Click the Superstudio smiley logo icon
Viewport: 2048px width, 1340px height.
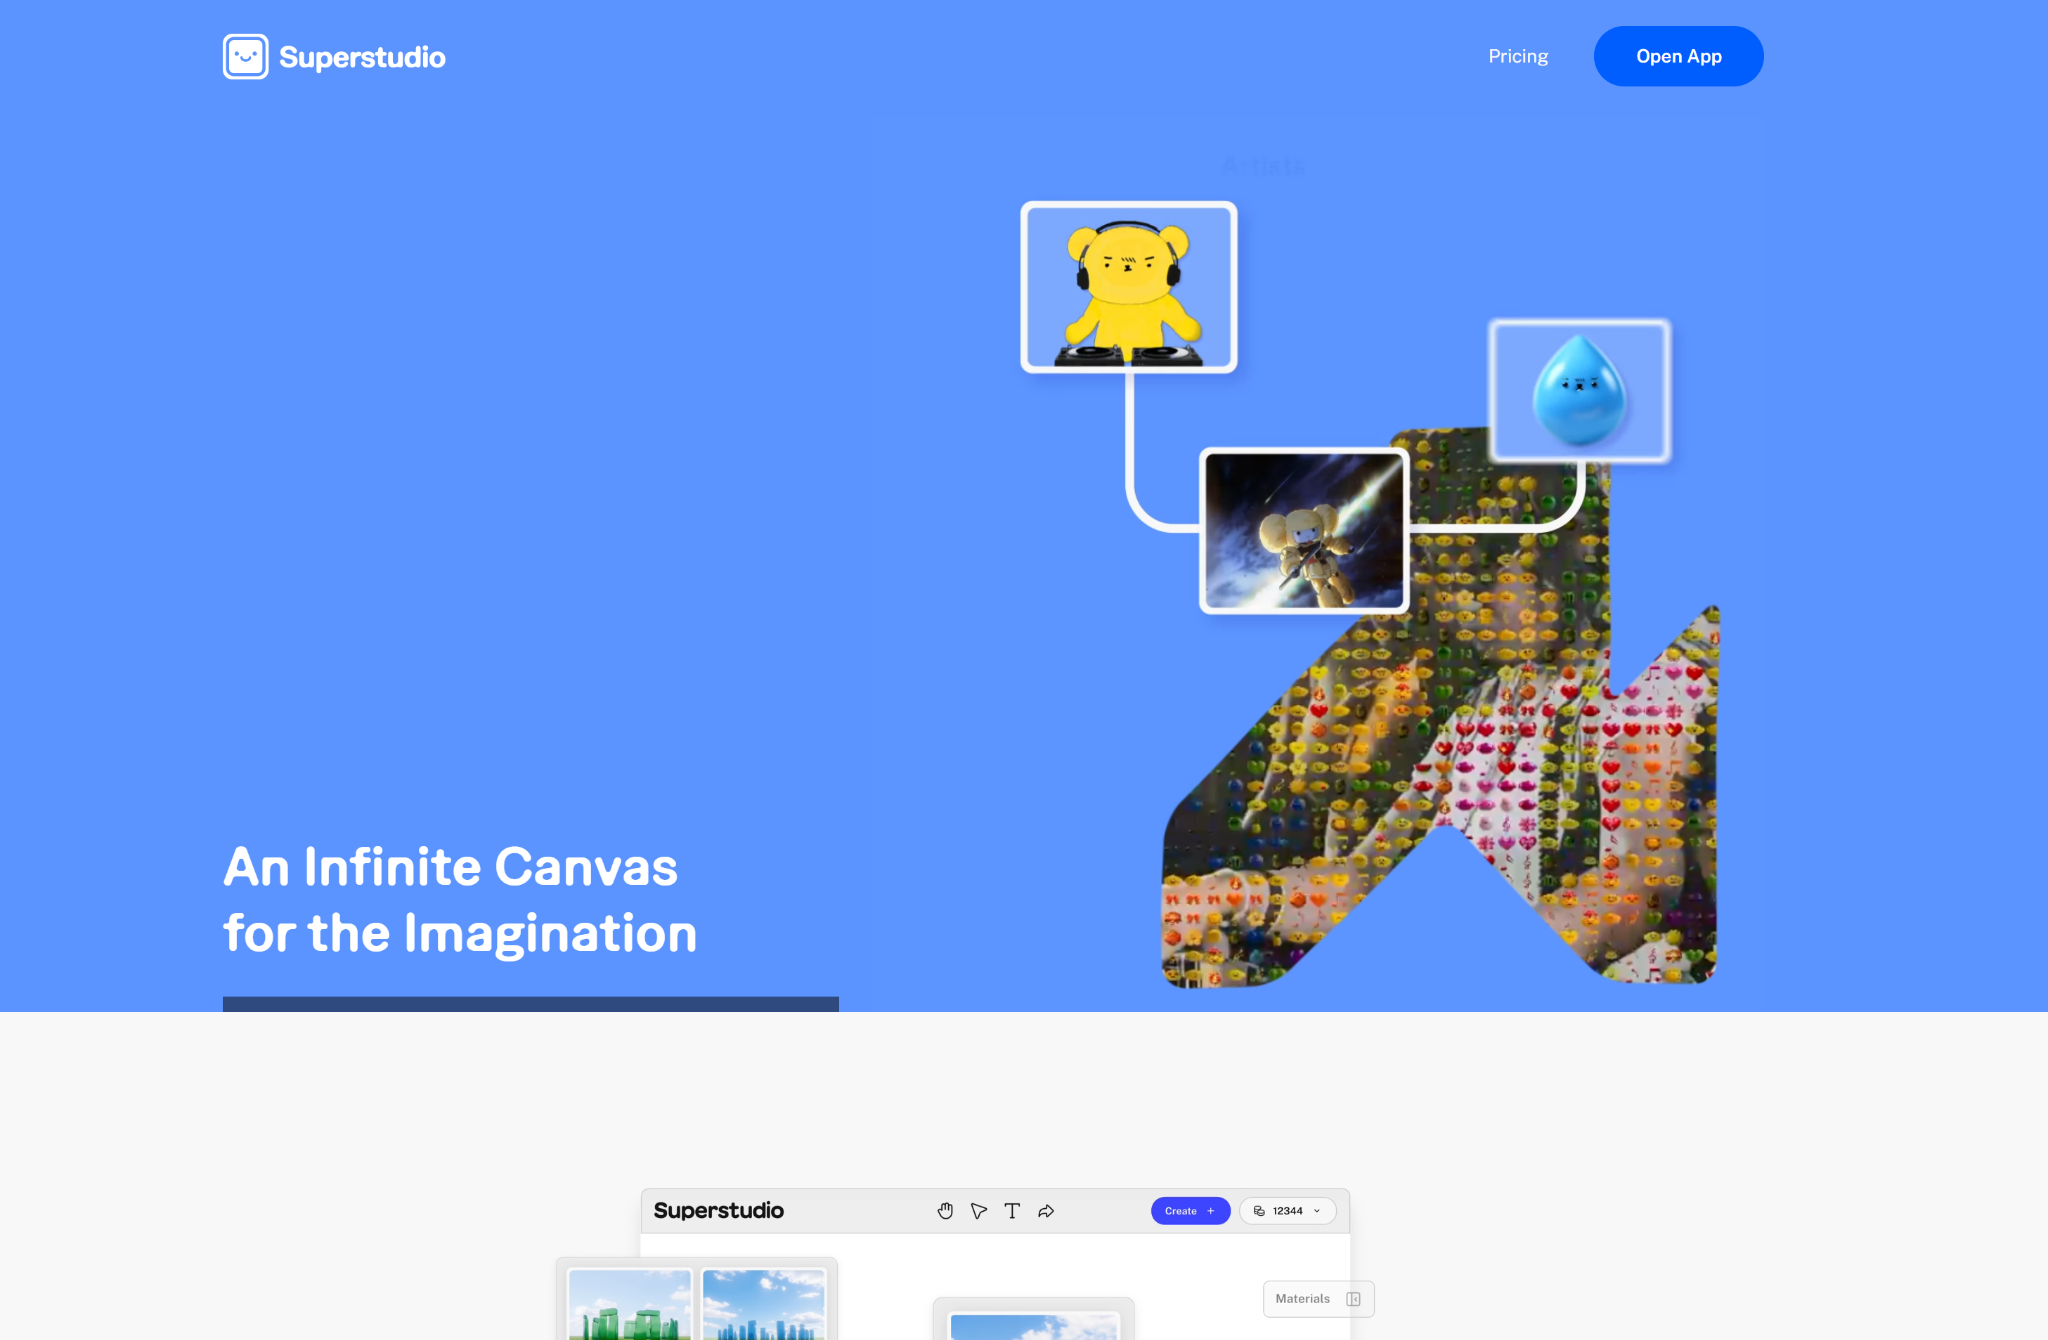[x=245, y=57]
